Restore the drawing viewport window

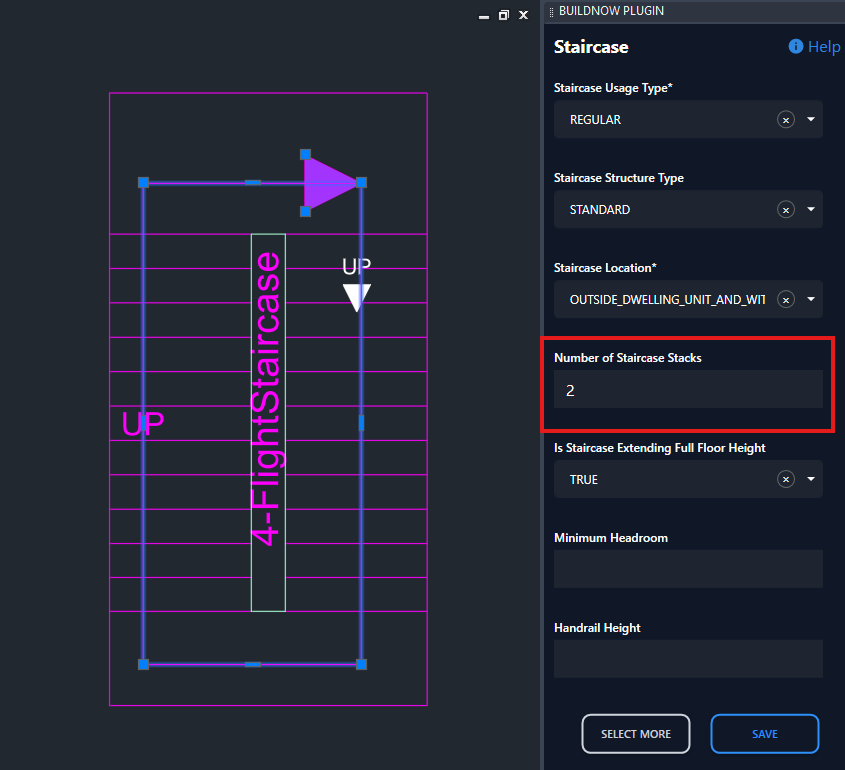coord(503,15)
